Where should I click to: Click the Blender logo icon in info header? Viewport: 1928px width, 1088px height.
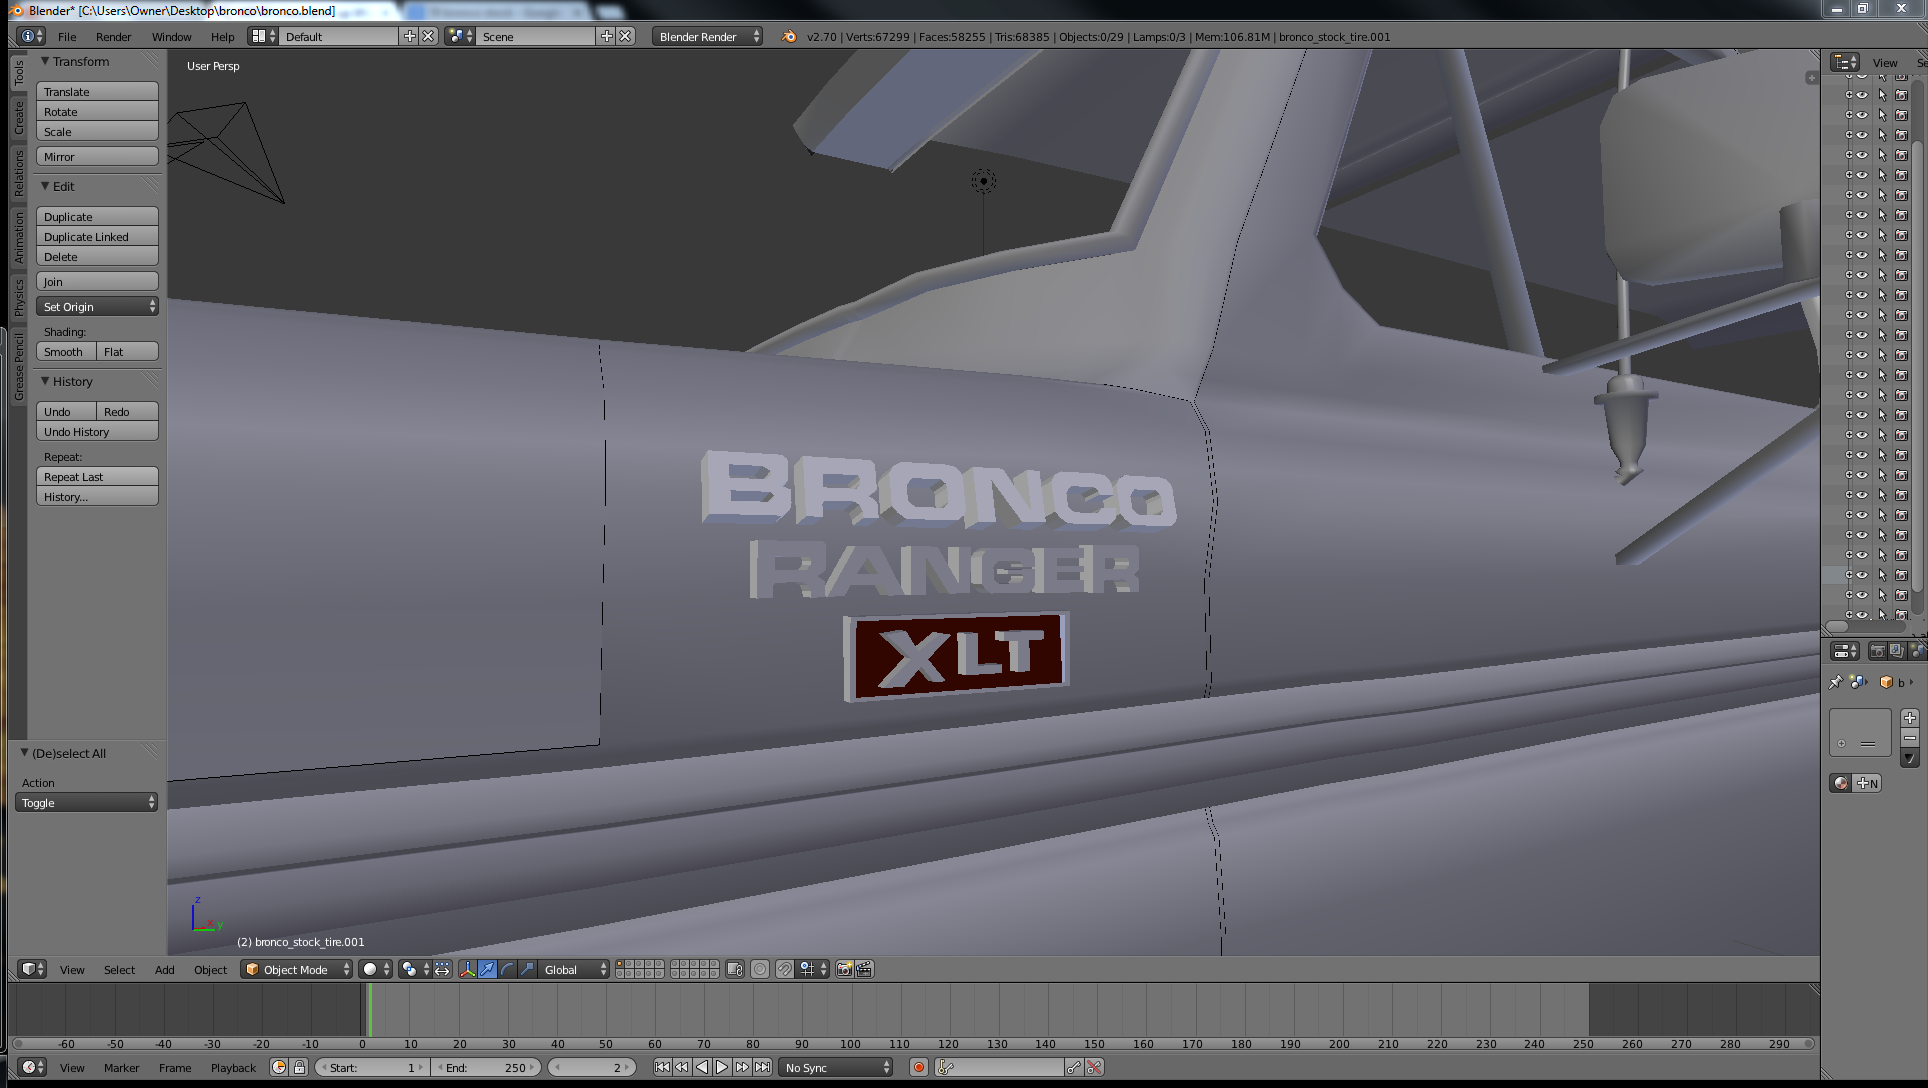point(788,37)
